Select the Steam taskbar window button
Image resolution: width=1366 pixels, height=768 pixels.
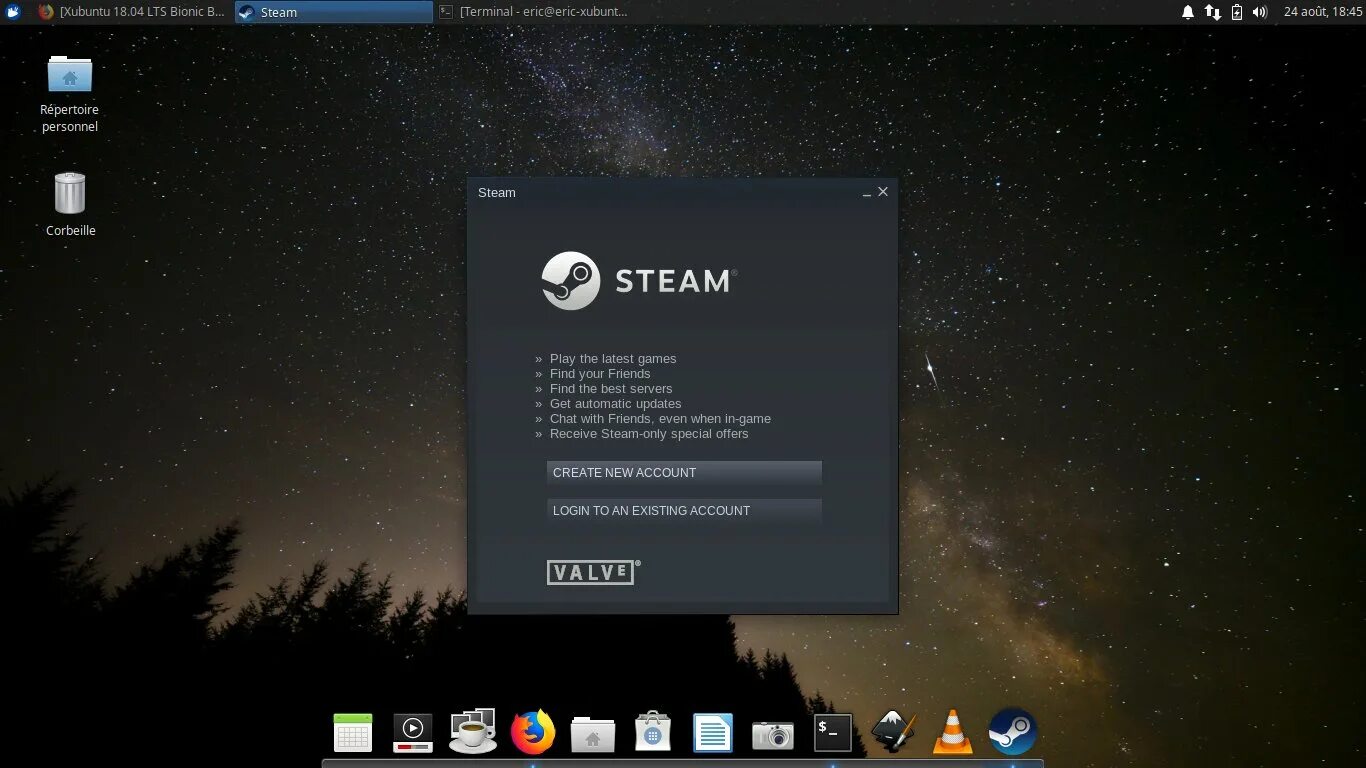pyautogui.click(x=334, y=12)
